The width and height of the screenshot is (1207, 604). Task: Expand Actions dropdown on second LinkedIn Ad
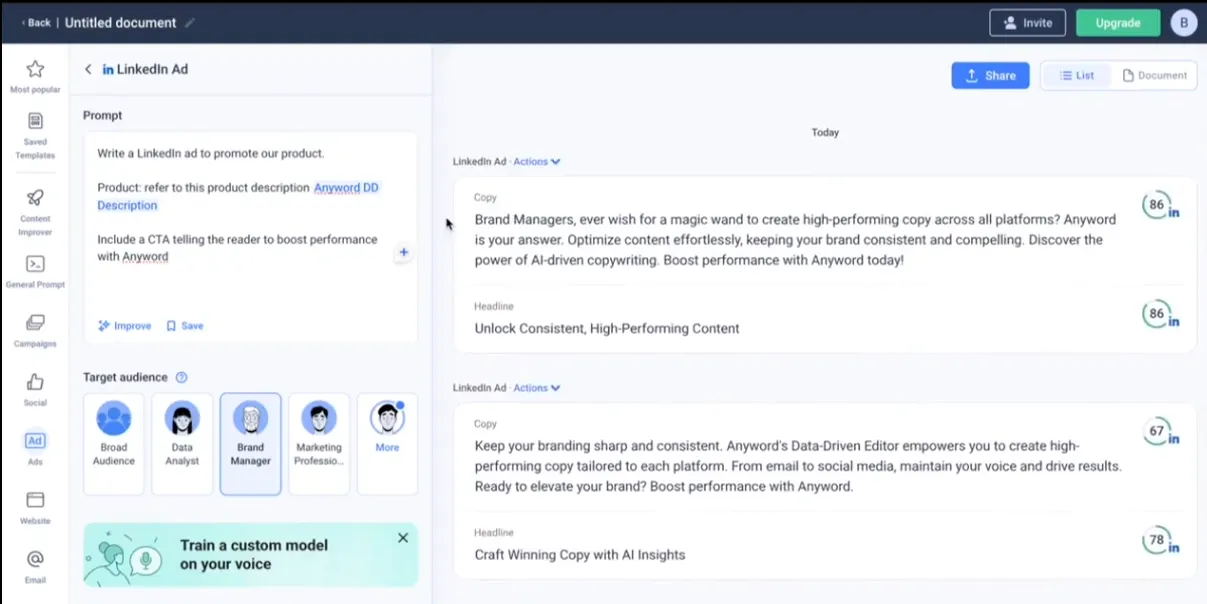pyautogui.click(x=537, y=388)
